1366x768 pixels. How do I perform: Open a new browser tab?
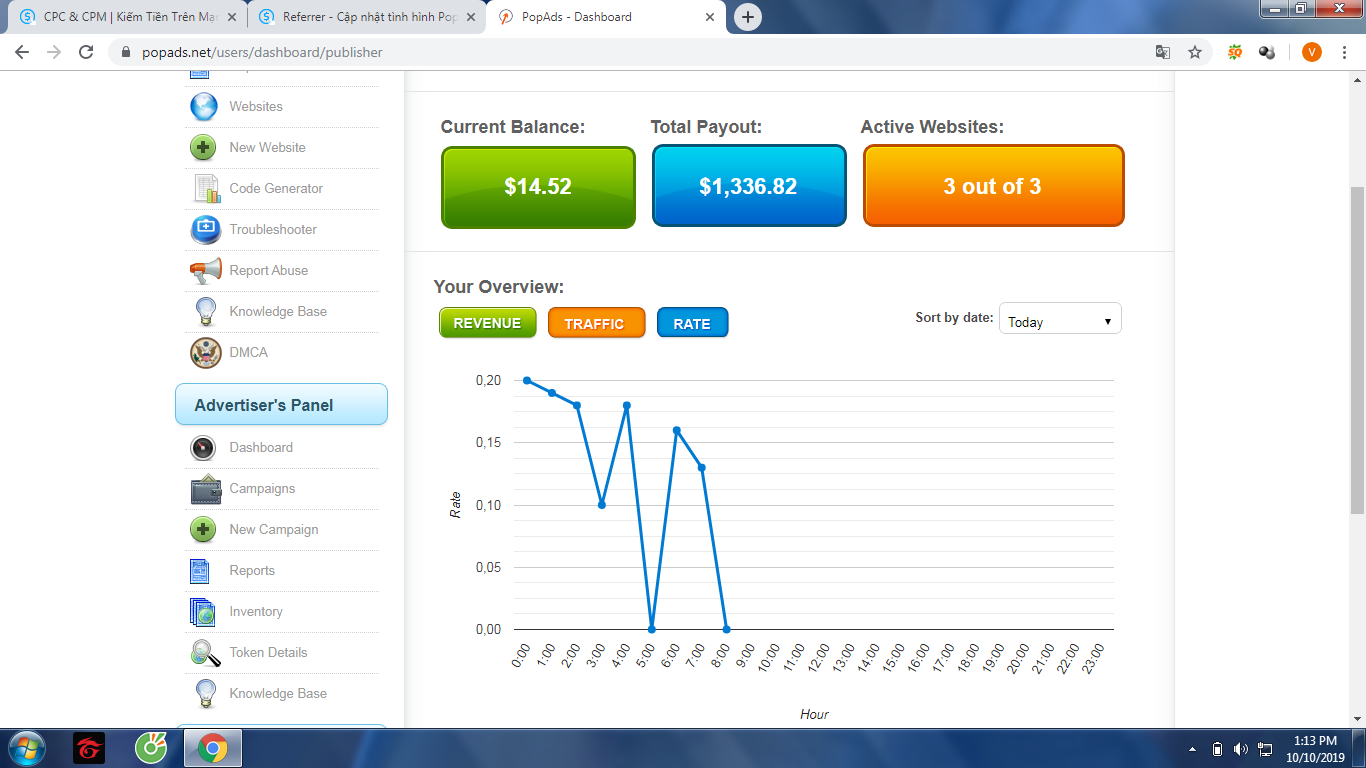[748, 17]
